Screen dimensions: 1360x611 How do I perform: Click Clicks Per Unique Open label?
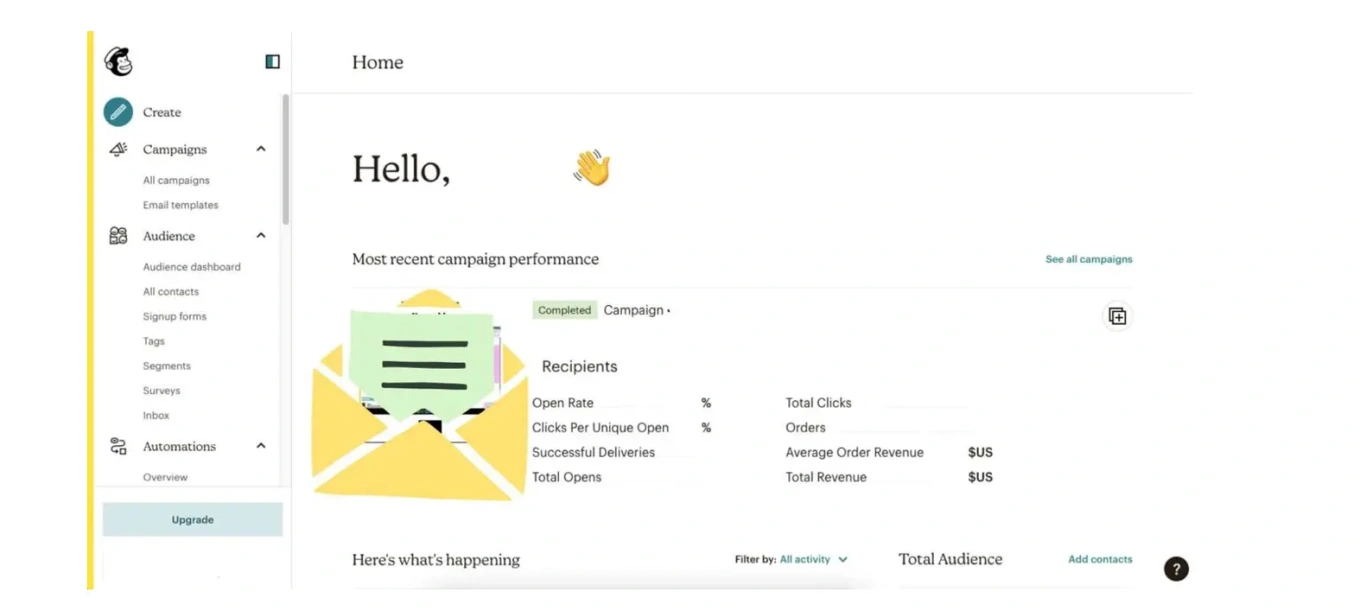point(600,428)
